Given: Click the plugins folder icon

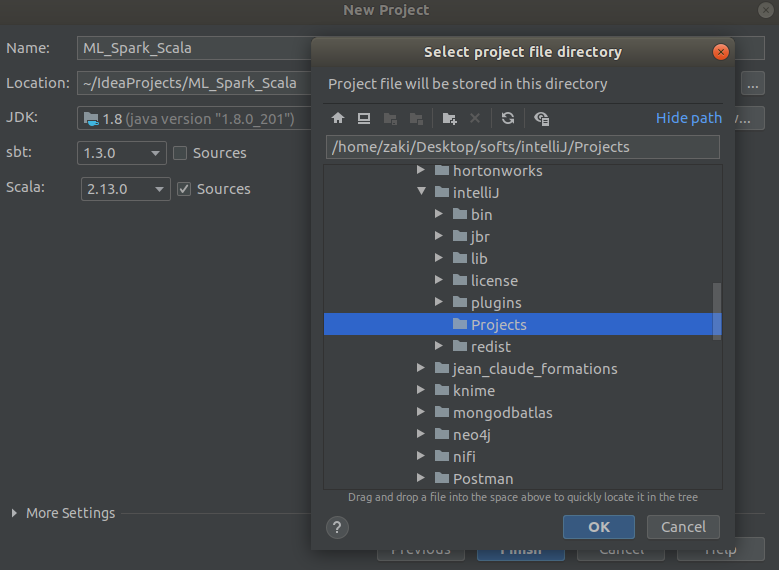Looking at the screenshot, I should click(460, 302).
